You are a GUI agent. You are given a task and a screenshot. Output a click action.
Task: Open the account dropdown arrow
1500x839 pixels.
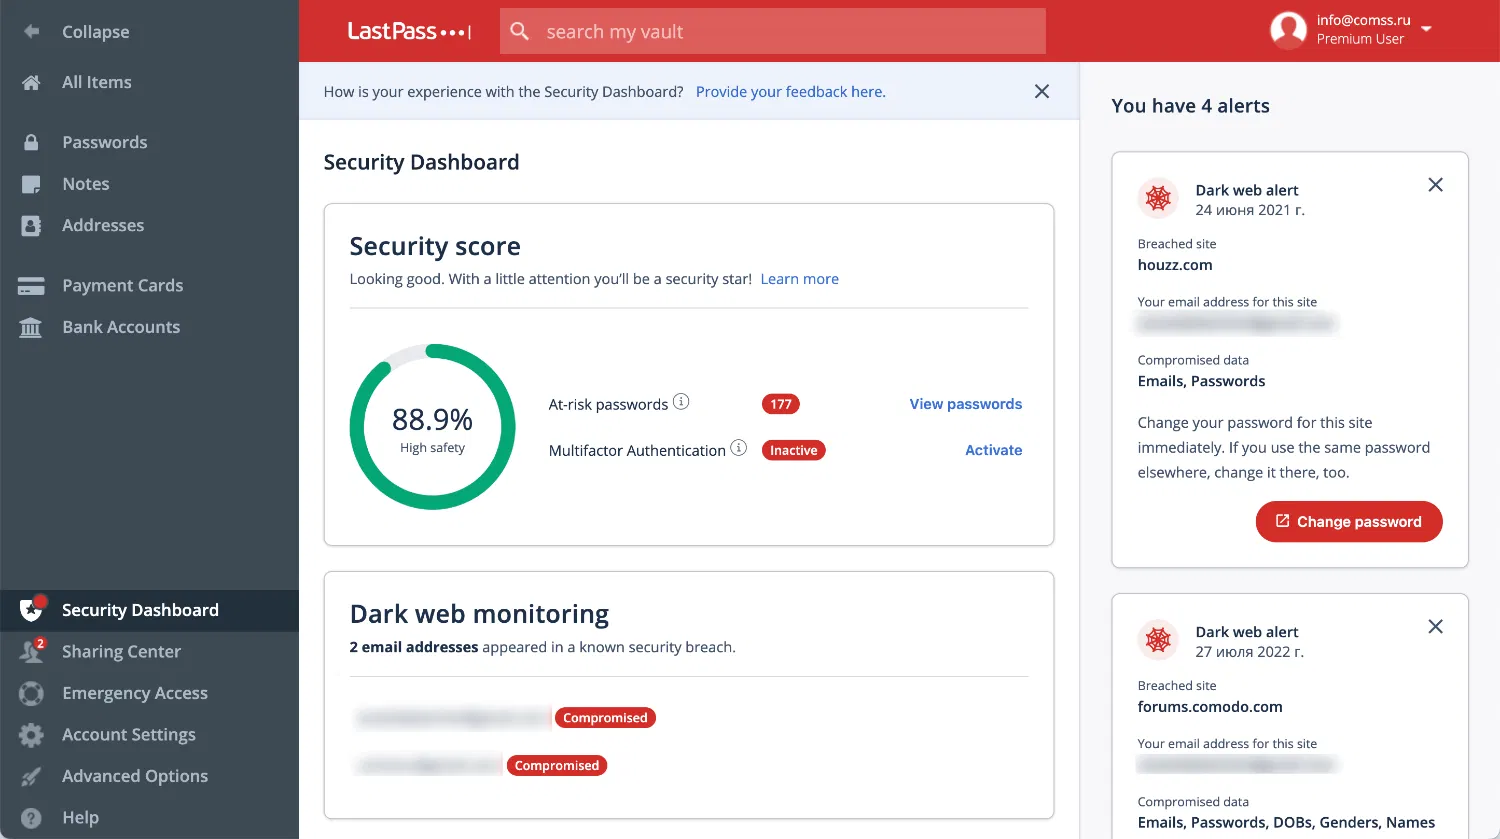1427,29
